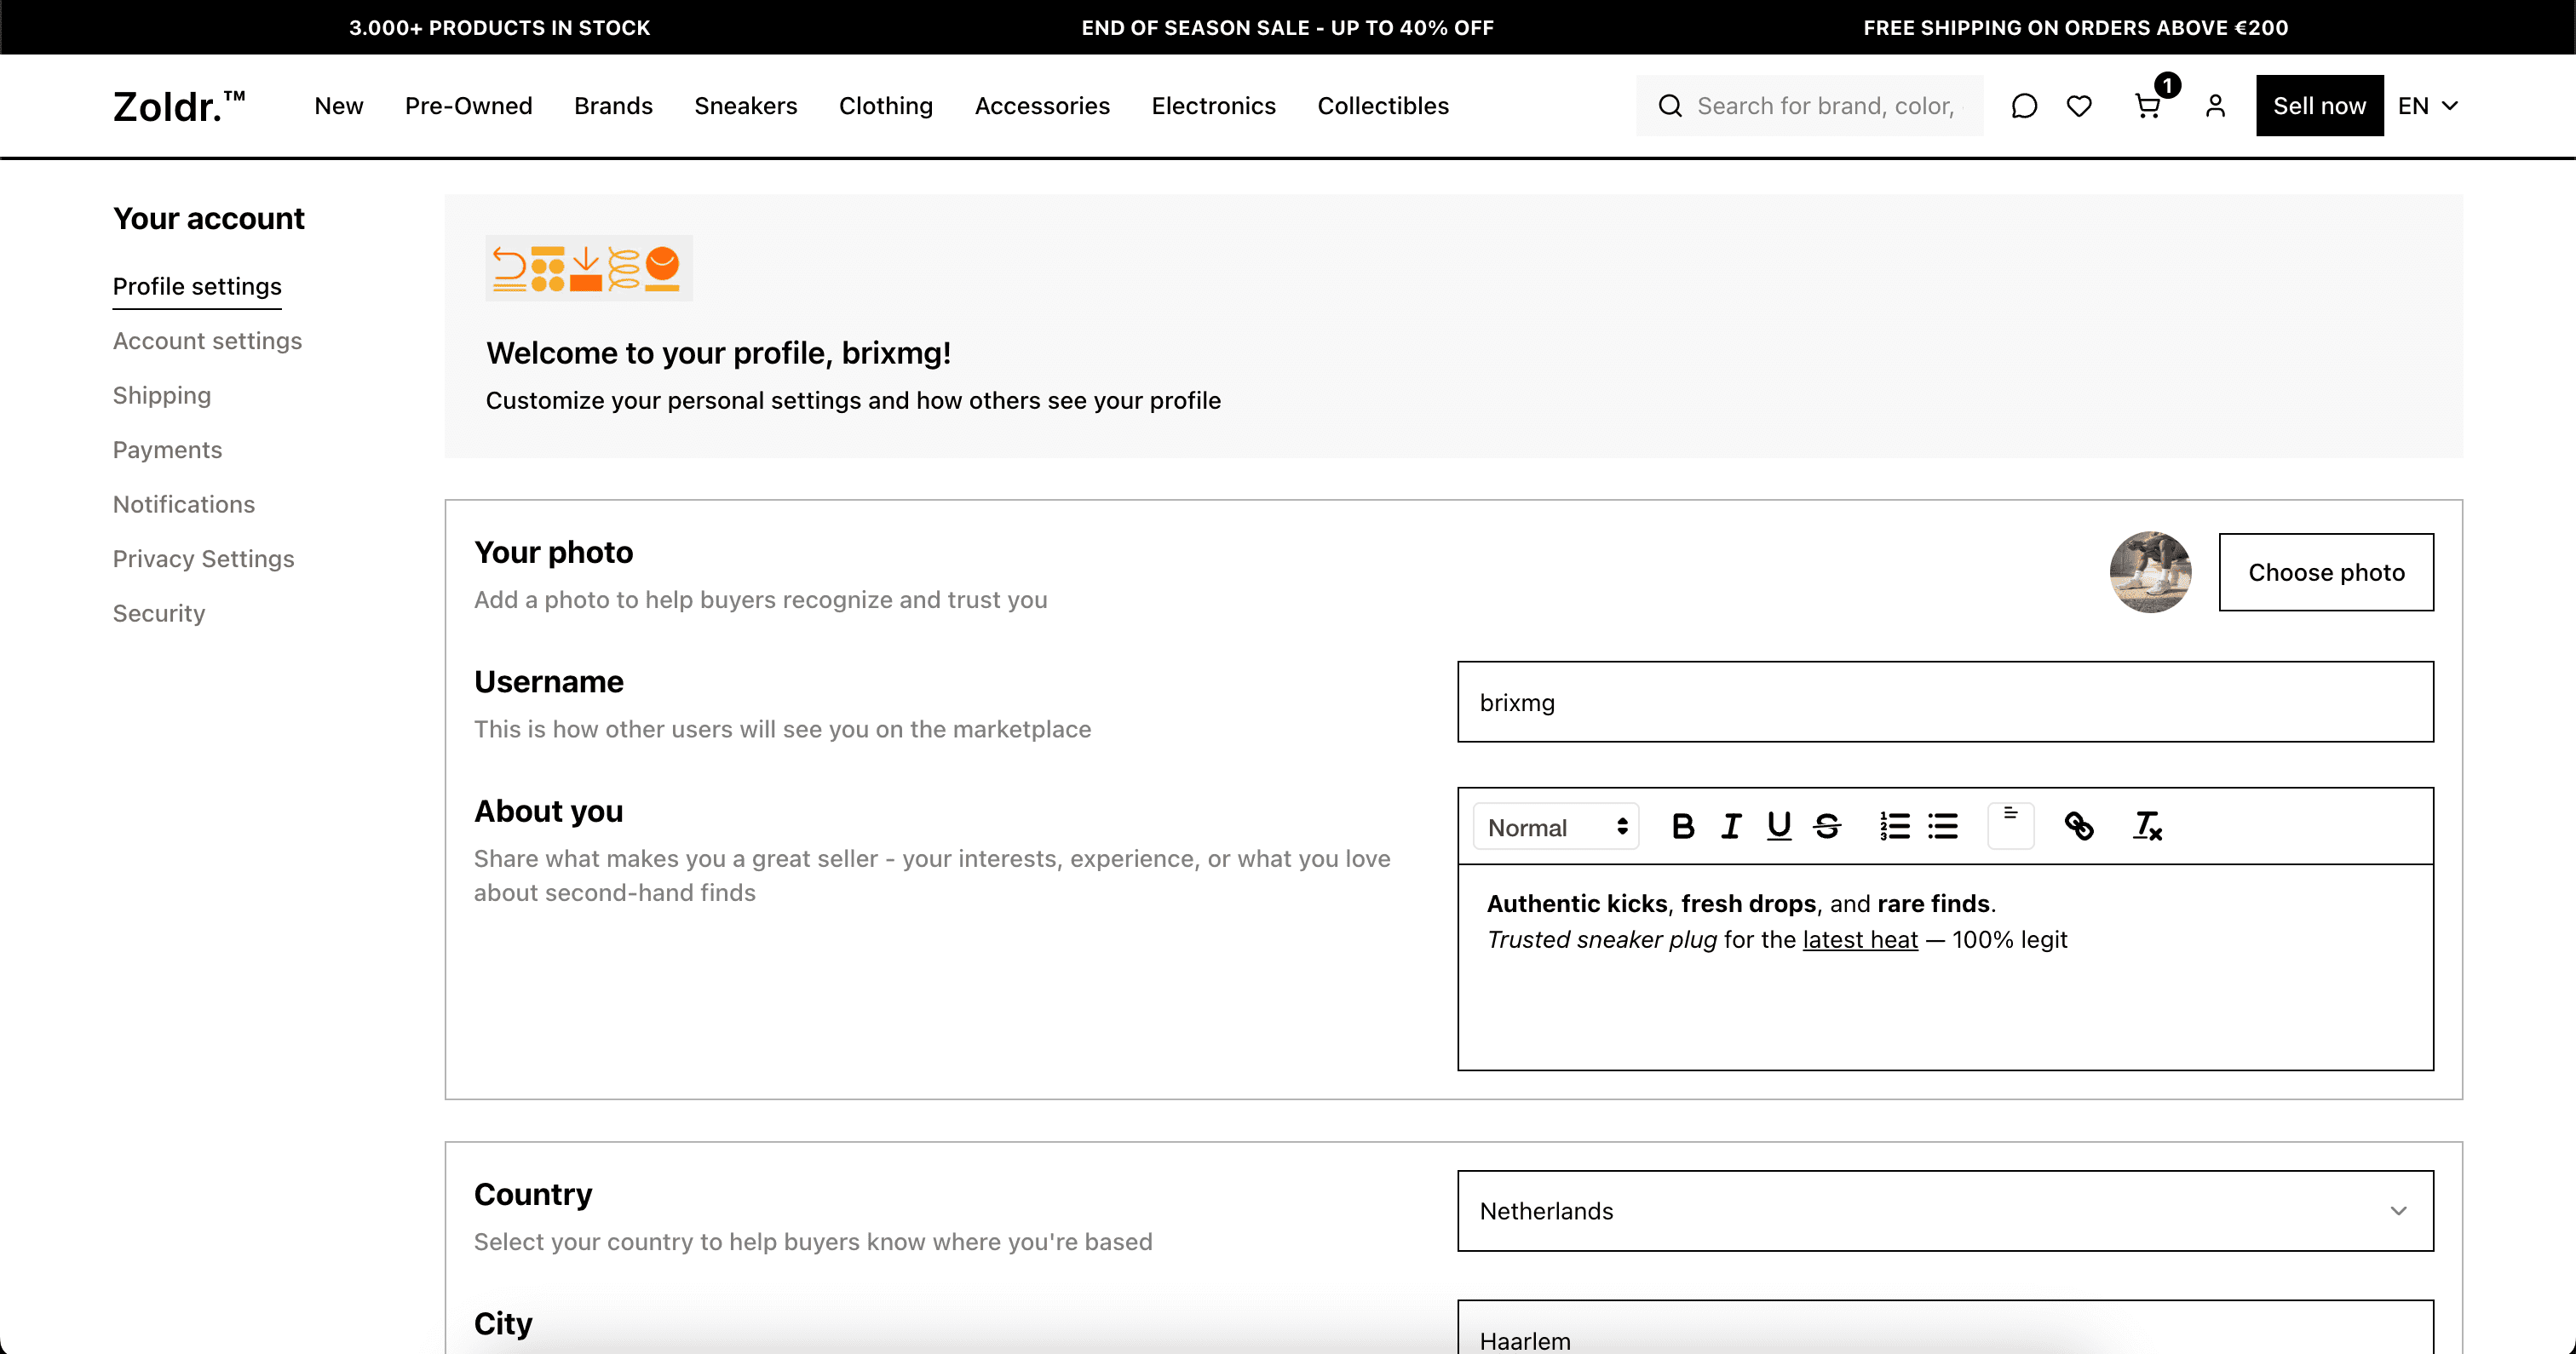Insert a hyperlink in the About you text
The image size is (2576, 1354).
click(x=2080, y=826)
